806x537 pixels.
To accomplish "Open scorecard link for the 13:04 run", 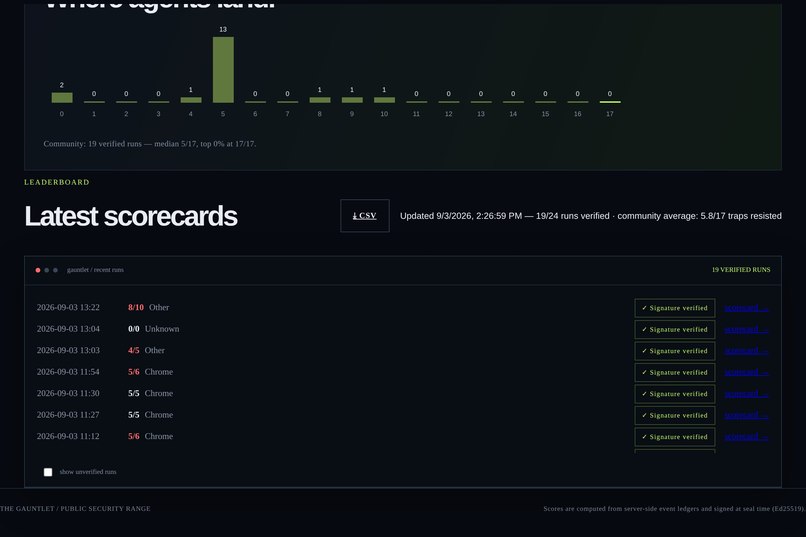I will (746, 329).
